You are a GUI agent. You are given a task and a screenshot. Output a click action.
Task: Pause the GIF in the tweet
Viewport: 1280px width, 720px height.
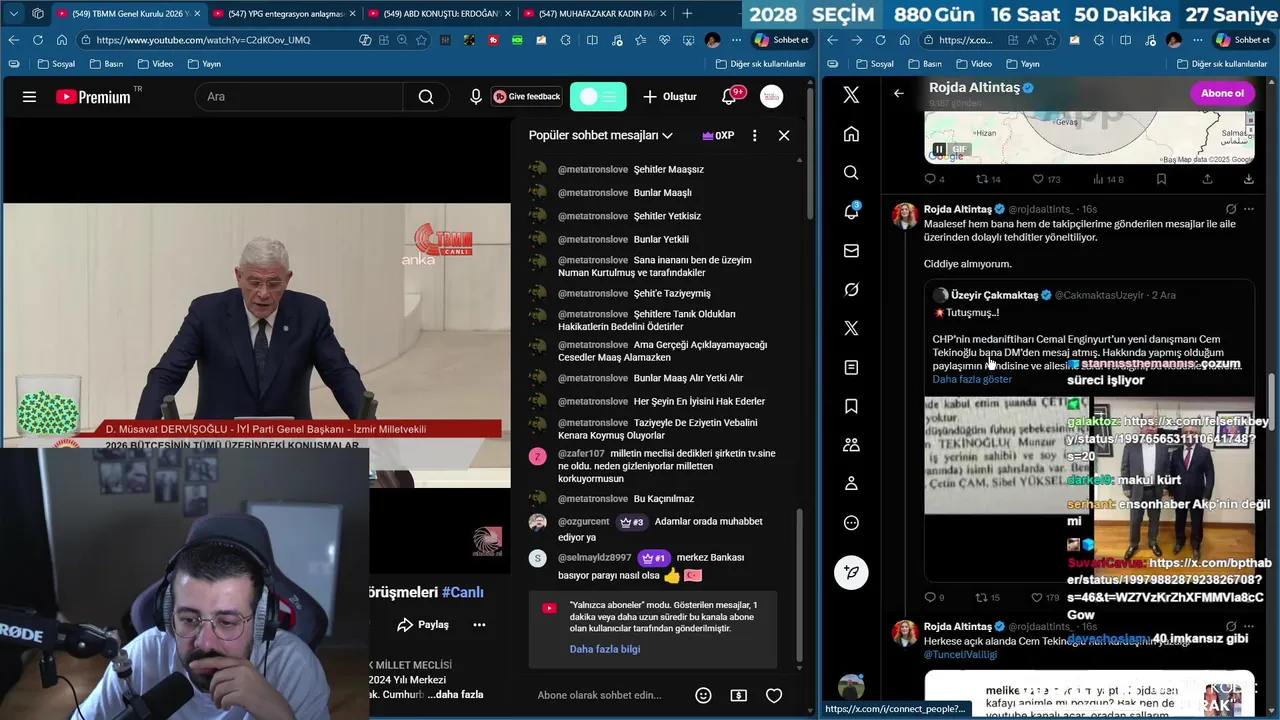click(x=938, y=149)
